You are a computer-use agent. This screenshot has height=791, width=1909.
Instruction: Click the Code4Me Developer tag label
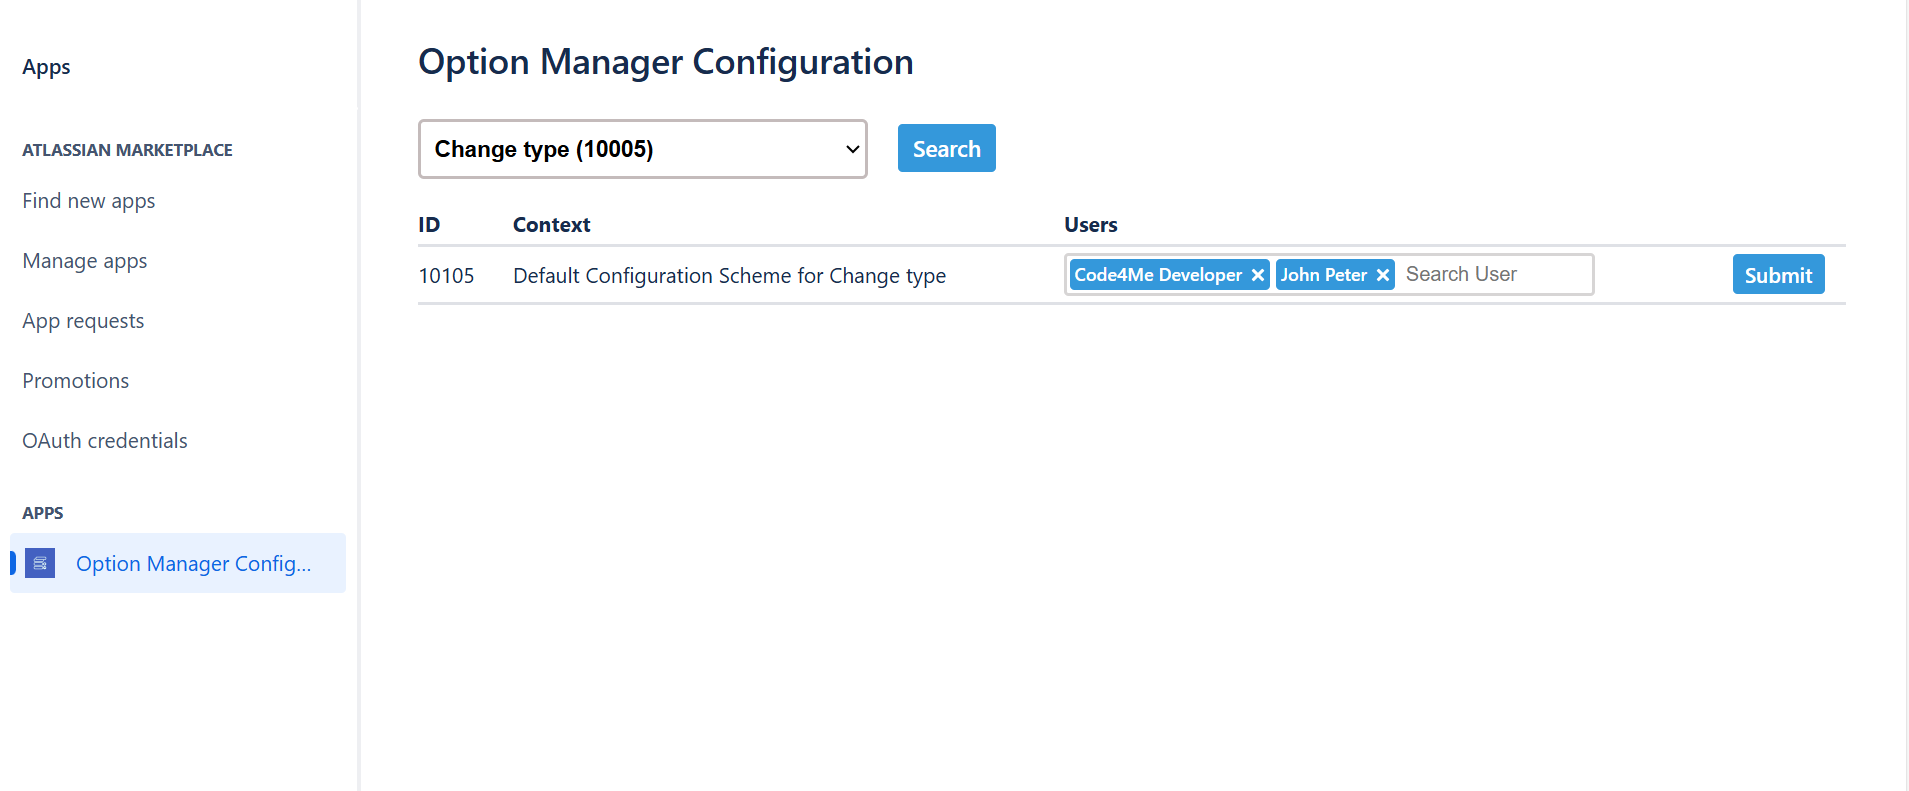tap(1158, 275)
